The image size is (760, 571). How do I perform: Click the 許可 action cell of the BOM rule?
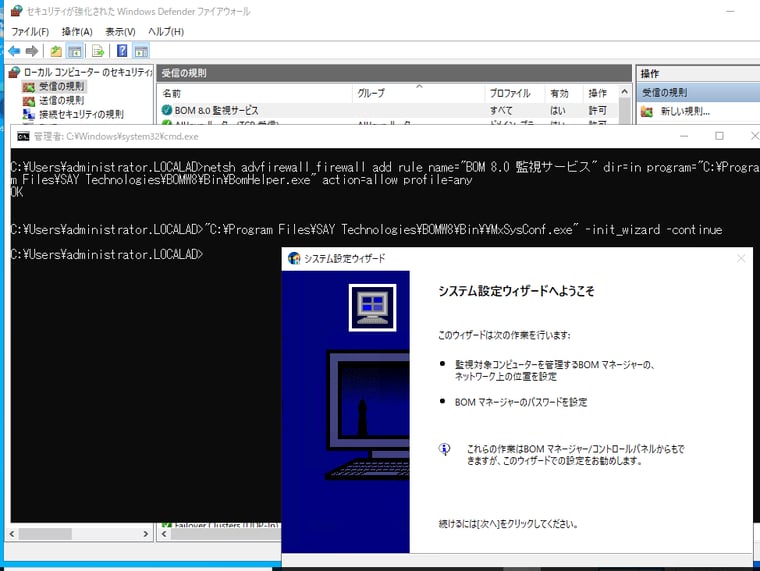(x=597, y=111)
